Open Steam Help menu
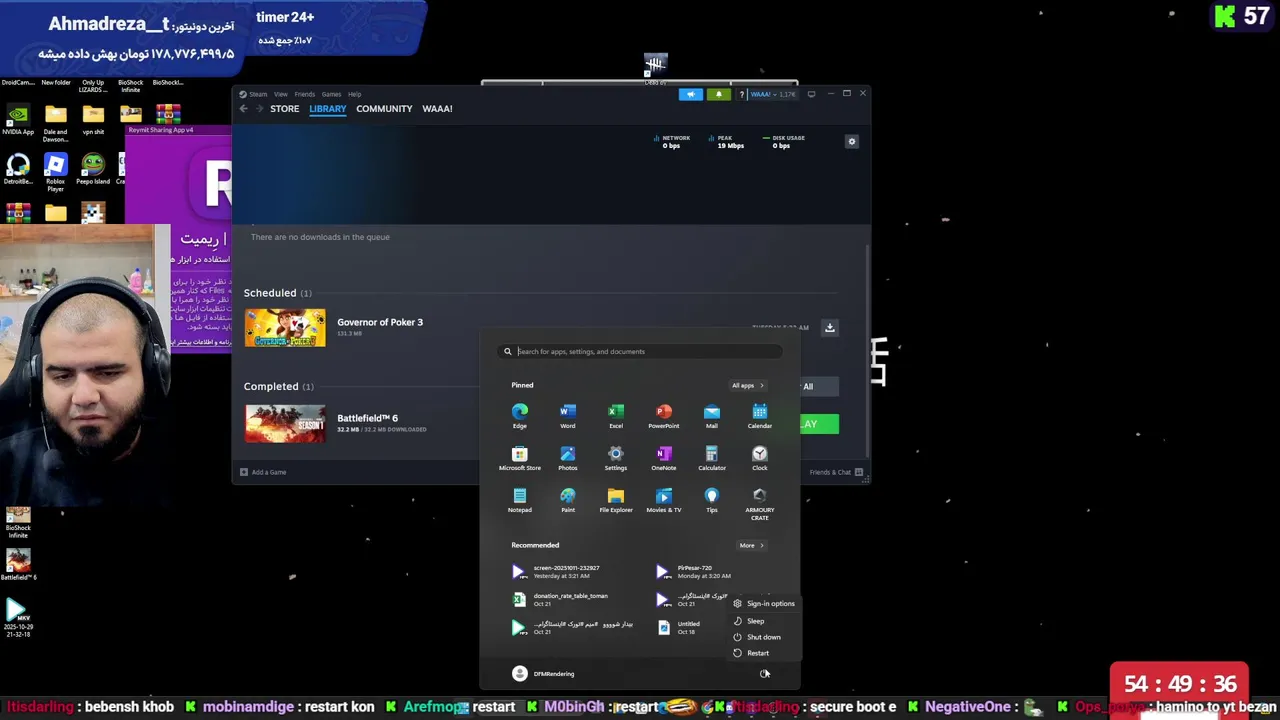Screen dimensions: 1280x720 click(354, 94)
